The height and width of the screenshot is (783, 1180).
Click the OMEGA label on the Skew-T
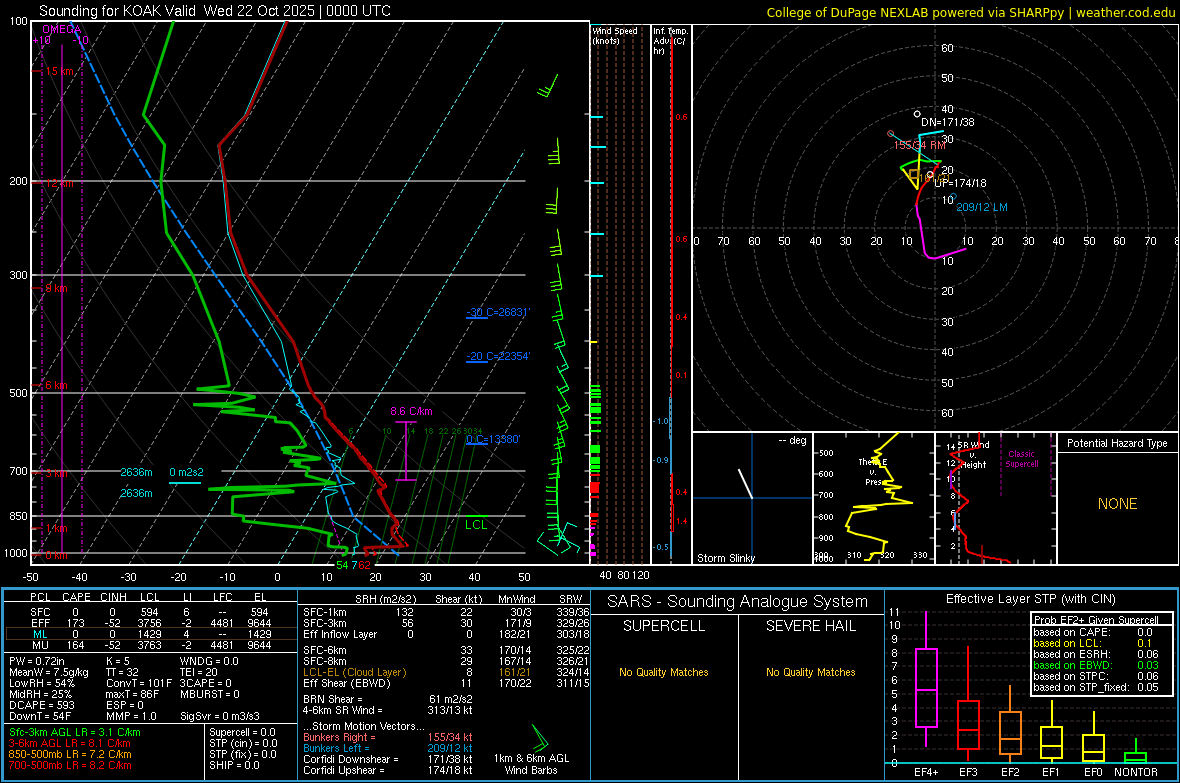pyautogui.click(x=62, y=29)
